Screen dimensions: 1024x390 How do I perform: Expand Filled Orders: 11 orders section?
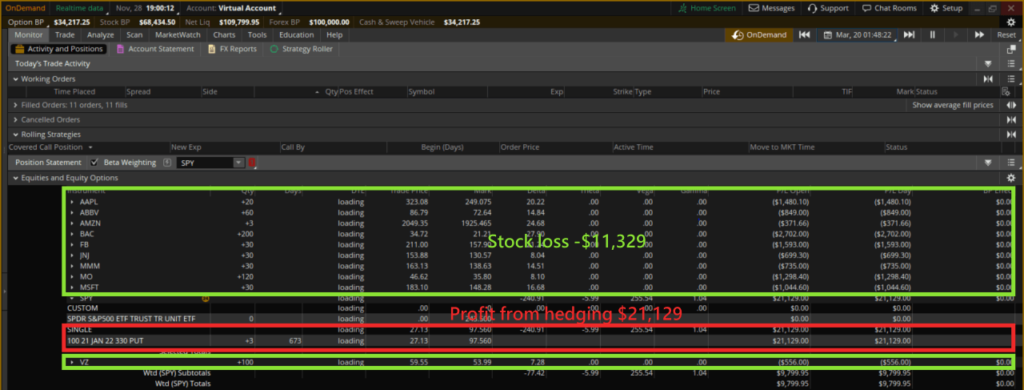click(x=16, y=105)
